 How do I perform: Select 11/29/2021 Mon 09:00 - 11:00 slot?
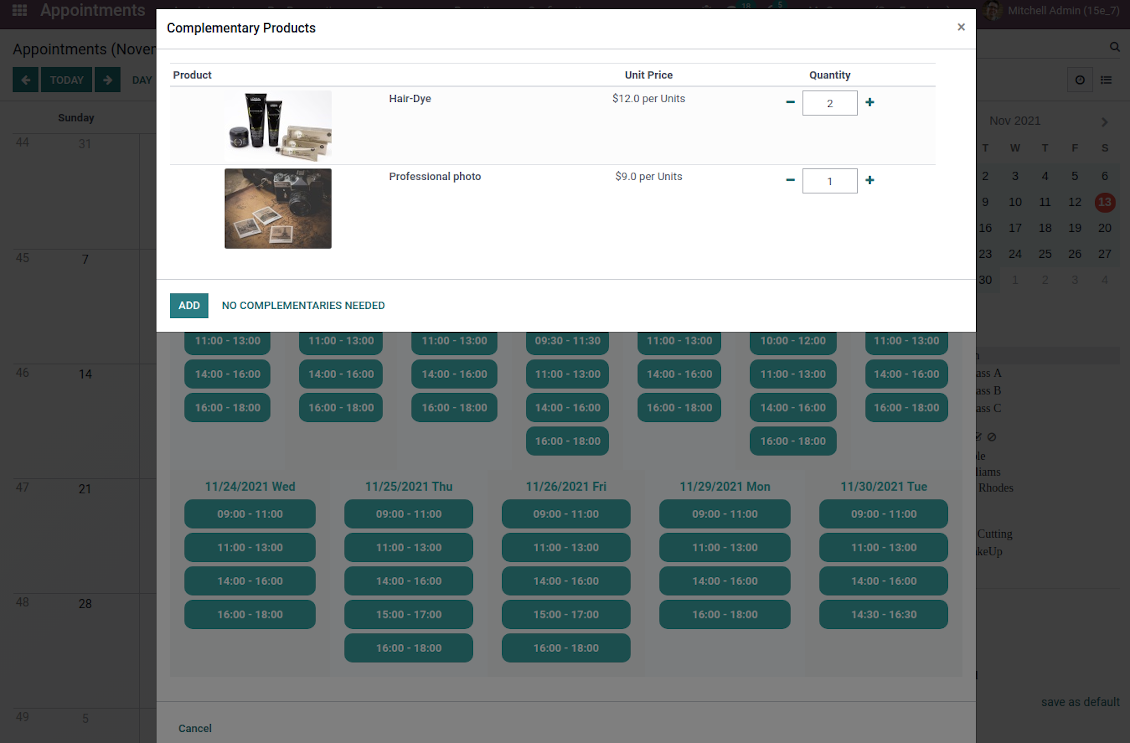[x=725, y=514]
